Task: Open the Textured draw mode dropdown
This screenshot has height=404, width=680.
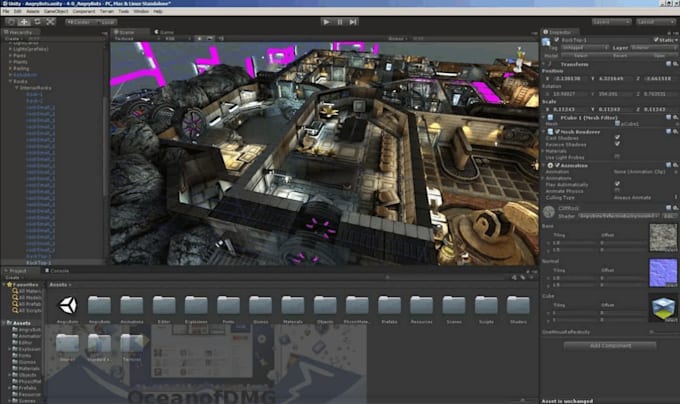Action: click(137, 39)
